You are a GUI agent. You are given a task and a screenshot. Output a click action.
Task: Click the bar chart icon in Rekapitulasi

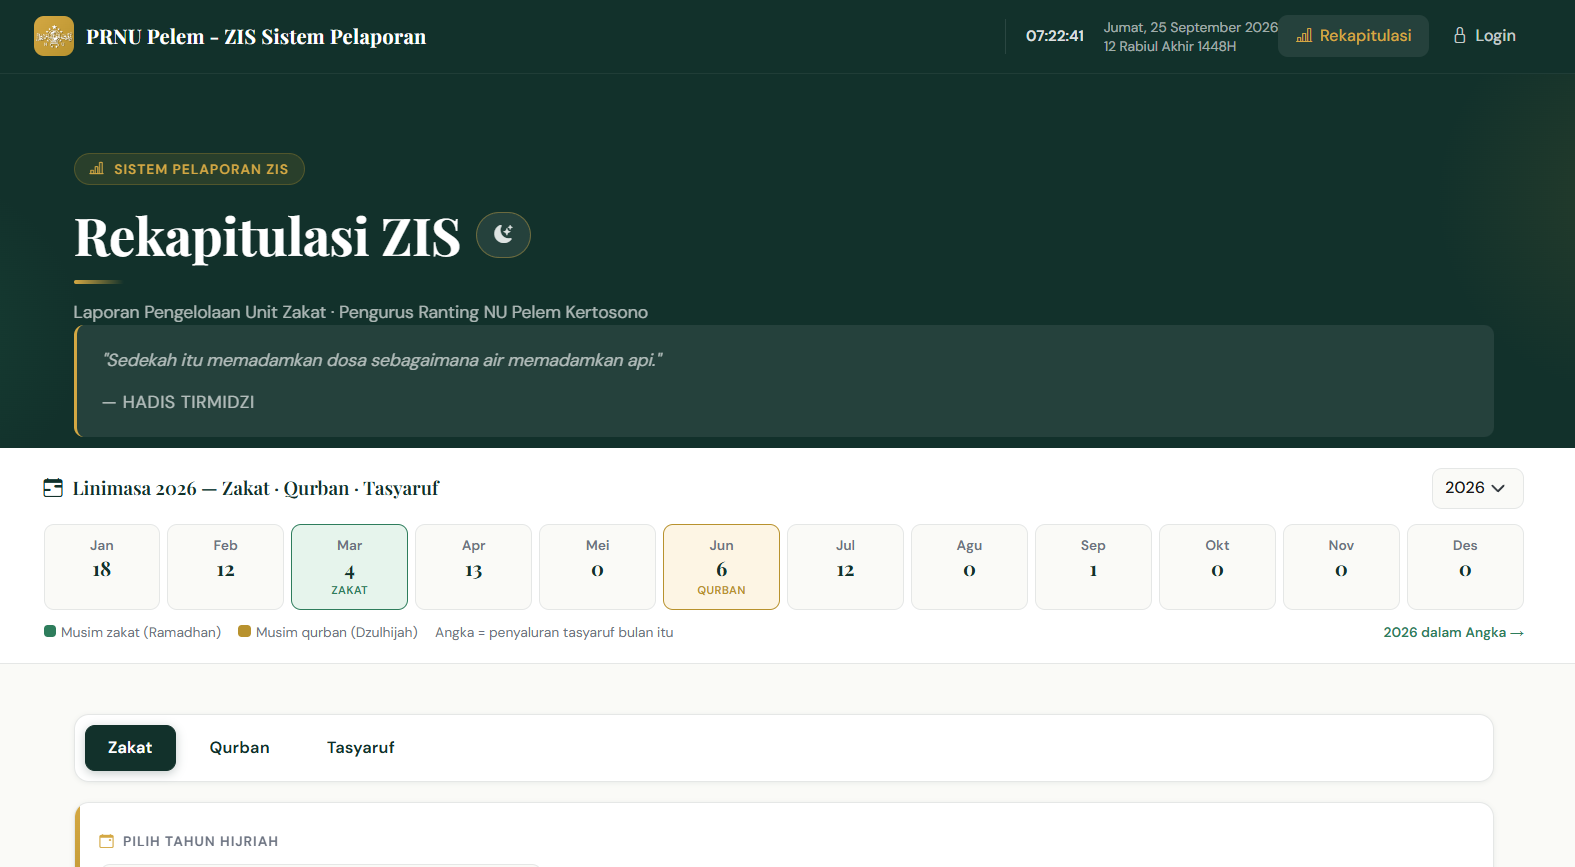tap(1304, 36)
